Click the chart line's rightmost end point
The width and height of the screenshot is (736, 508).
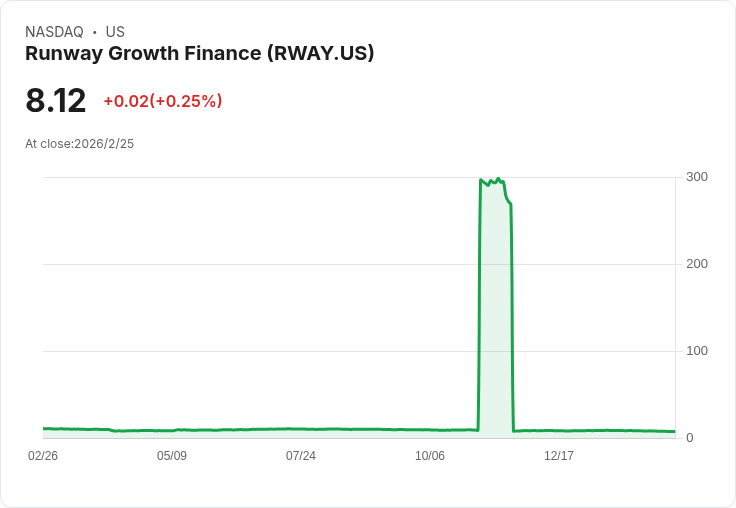[x=675, y=431]
